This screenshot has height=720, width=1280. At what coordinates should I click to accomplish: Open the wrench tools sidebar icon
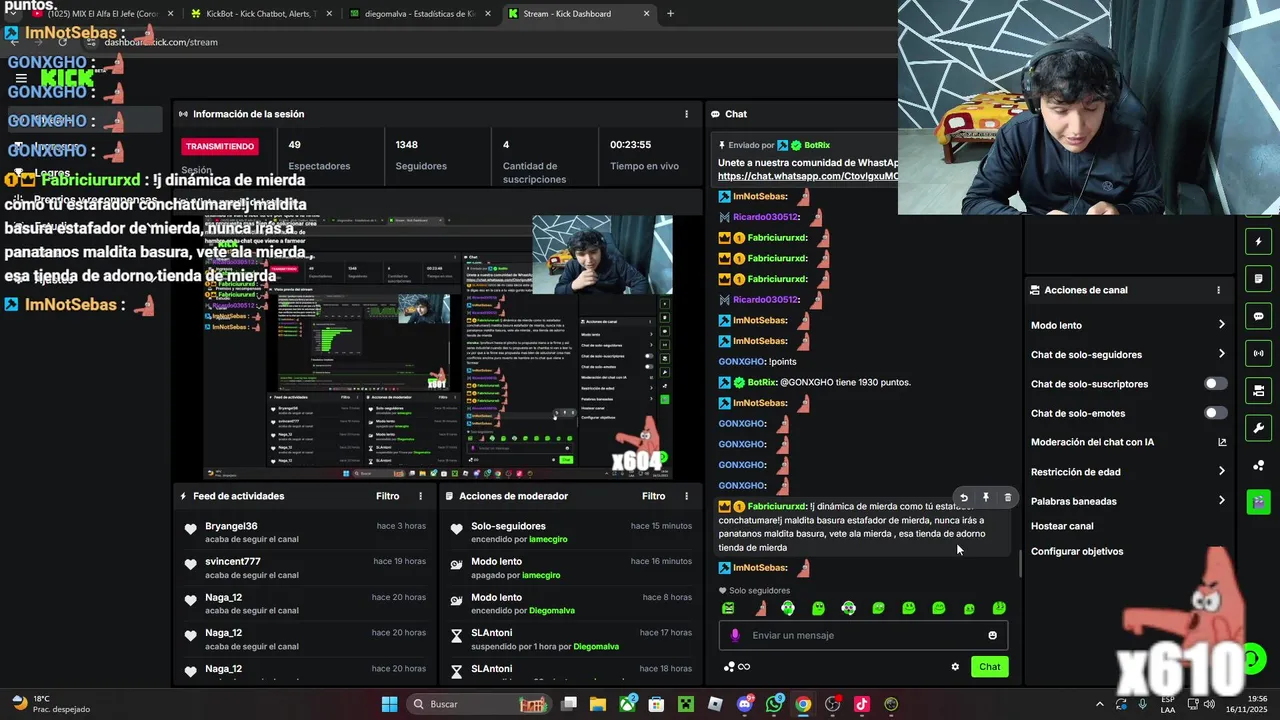point(1258,428)
